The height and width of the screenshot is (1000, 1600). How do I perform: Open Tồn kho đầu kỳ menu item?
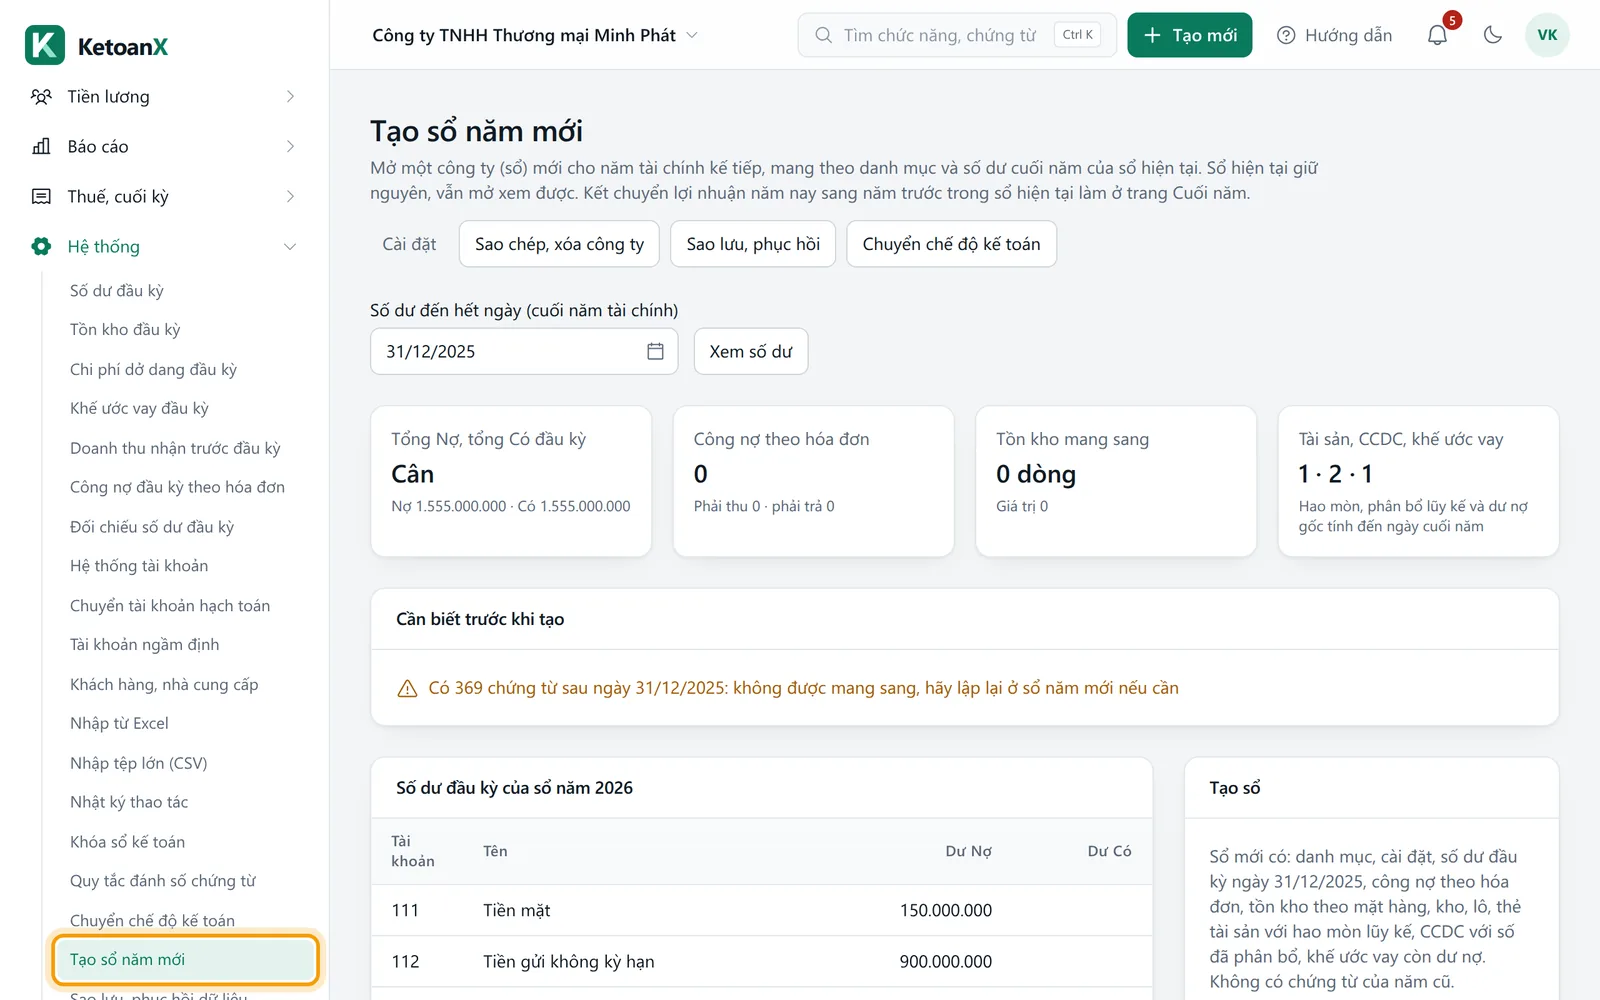tap(125, 330)
